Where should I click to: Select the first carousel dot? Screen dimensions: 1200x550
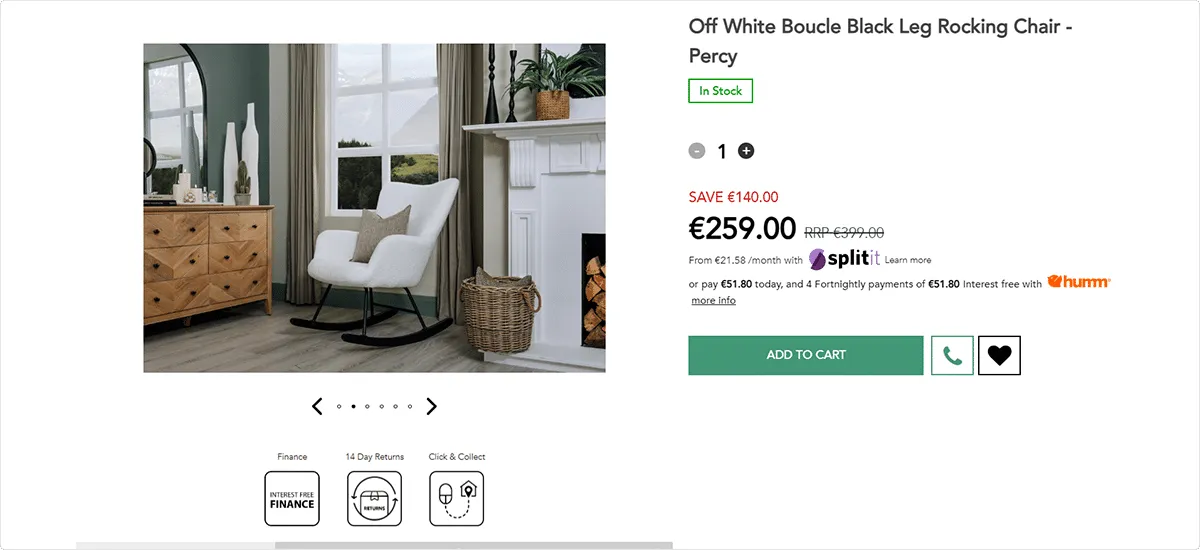pos(339,407)
